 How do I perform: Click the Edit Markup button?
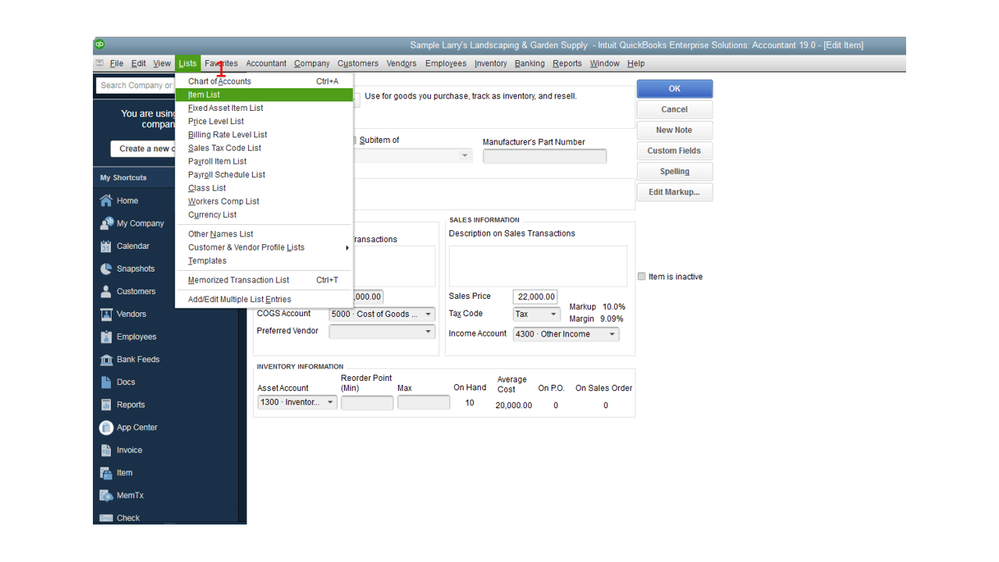click(x=675, y=192)
